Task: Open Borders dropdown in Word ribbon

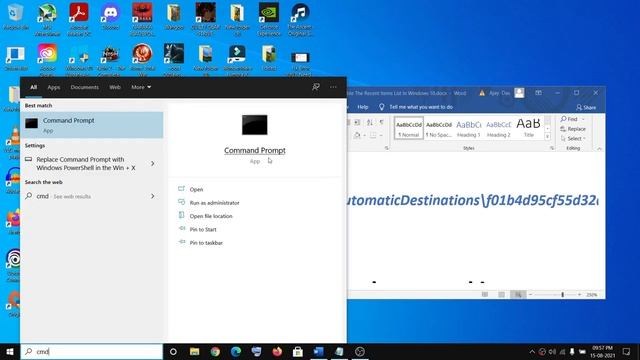Action: pyautogui.click(x=381, y=135)
